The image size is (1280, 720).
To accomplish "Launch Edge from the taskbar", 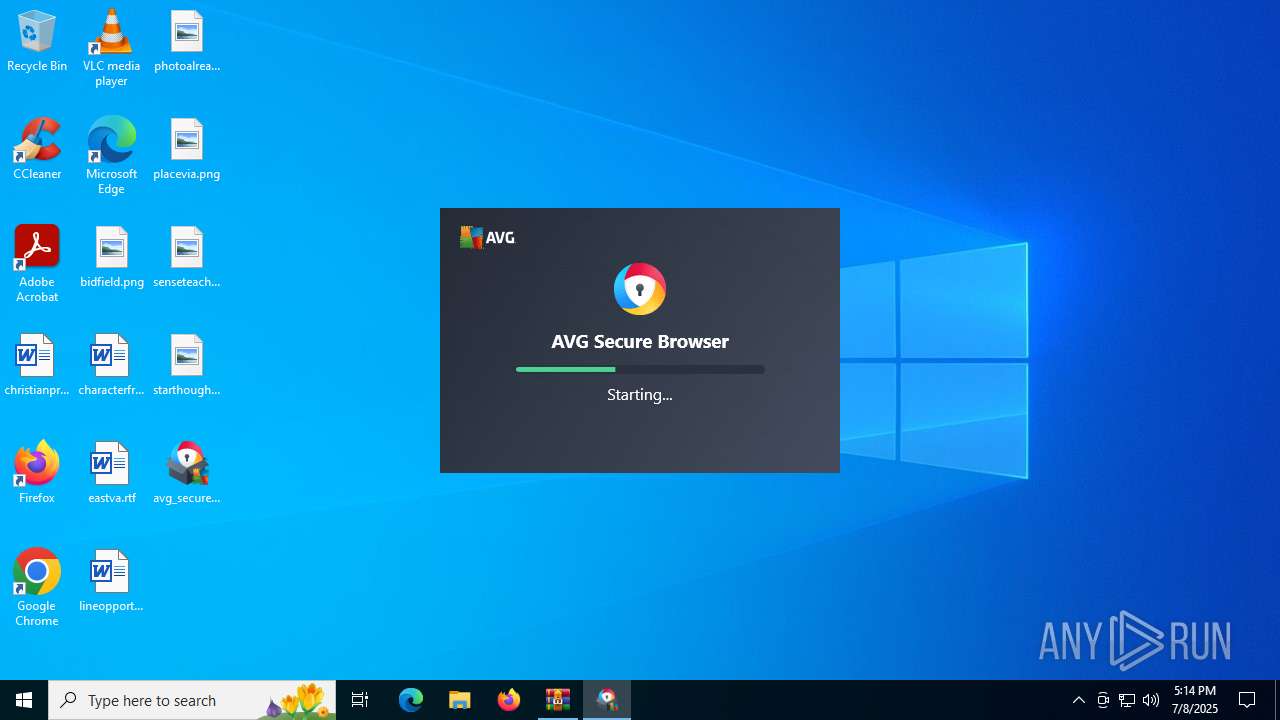I will tap(411, 700).
